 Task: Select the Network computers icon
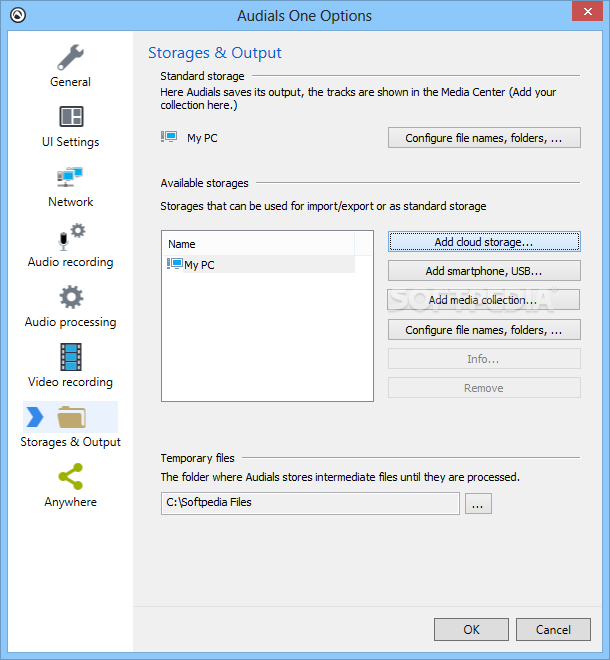pyautogui.click(x=70, y=177)
